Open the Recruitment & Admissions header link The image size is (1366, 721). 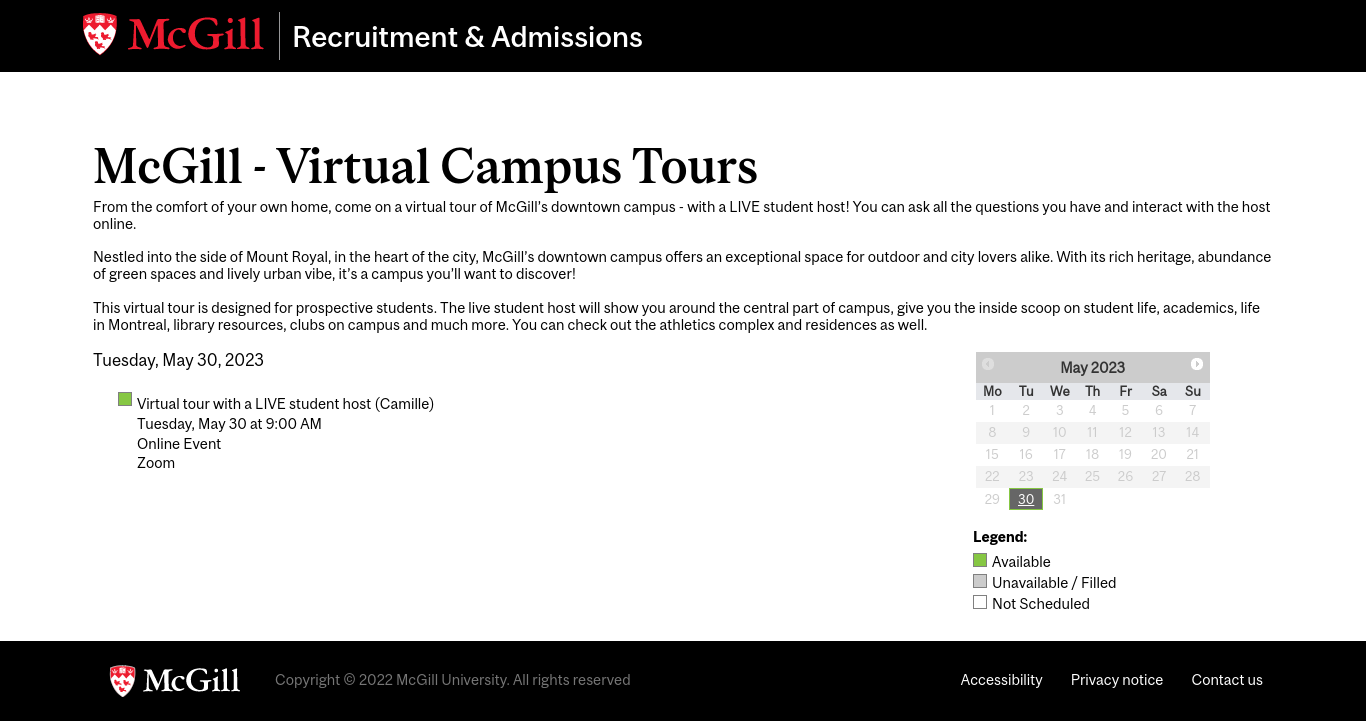click(467, 37)
